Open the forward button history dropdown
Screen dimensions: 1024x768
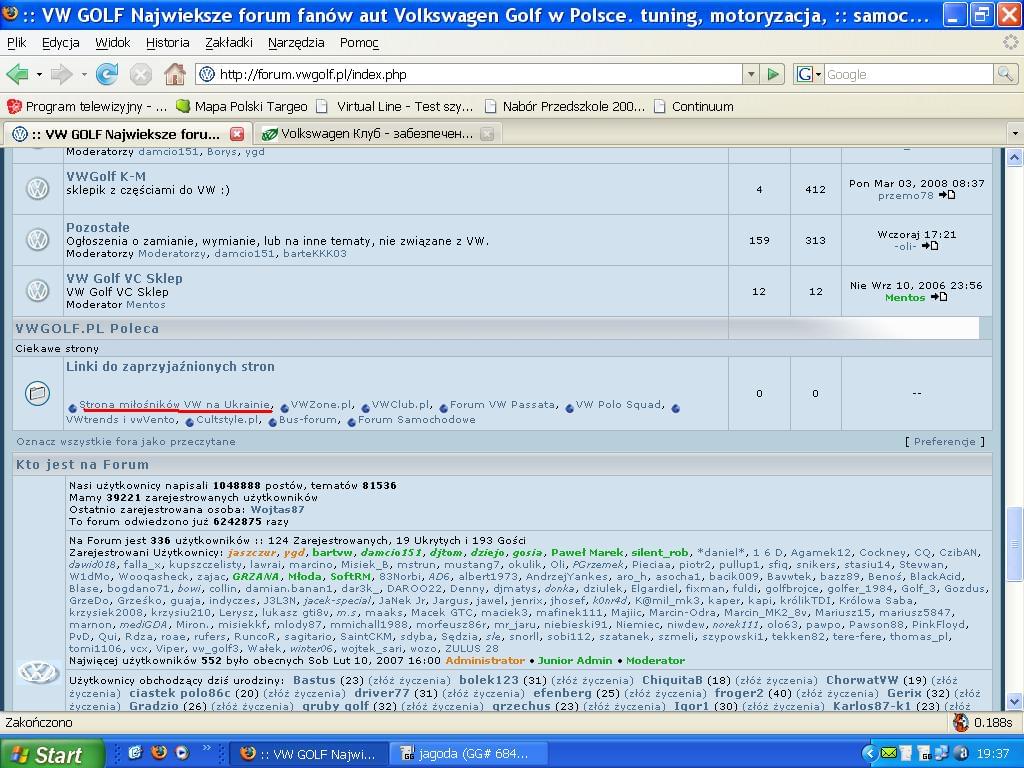click(84, 74)
